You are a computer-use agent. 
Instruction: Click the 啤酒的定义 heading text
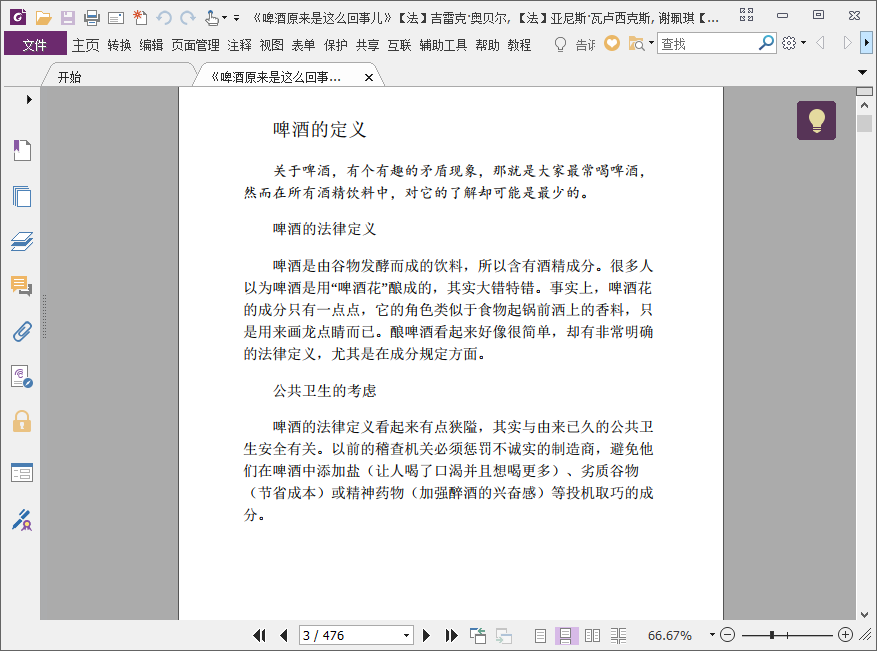pyautogui.click(x=319, y=130)
